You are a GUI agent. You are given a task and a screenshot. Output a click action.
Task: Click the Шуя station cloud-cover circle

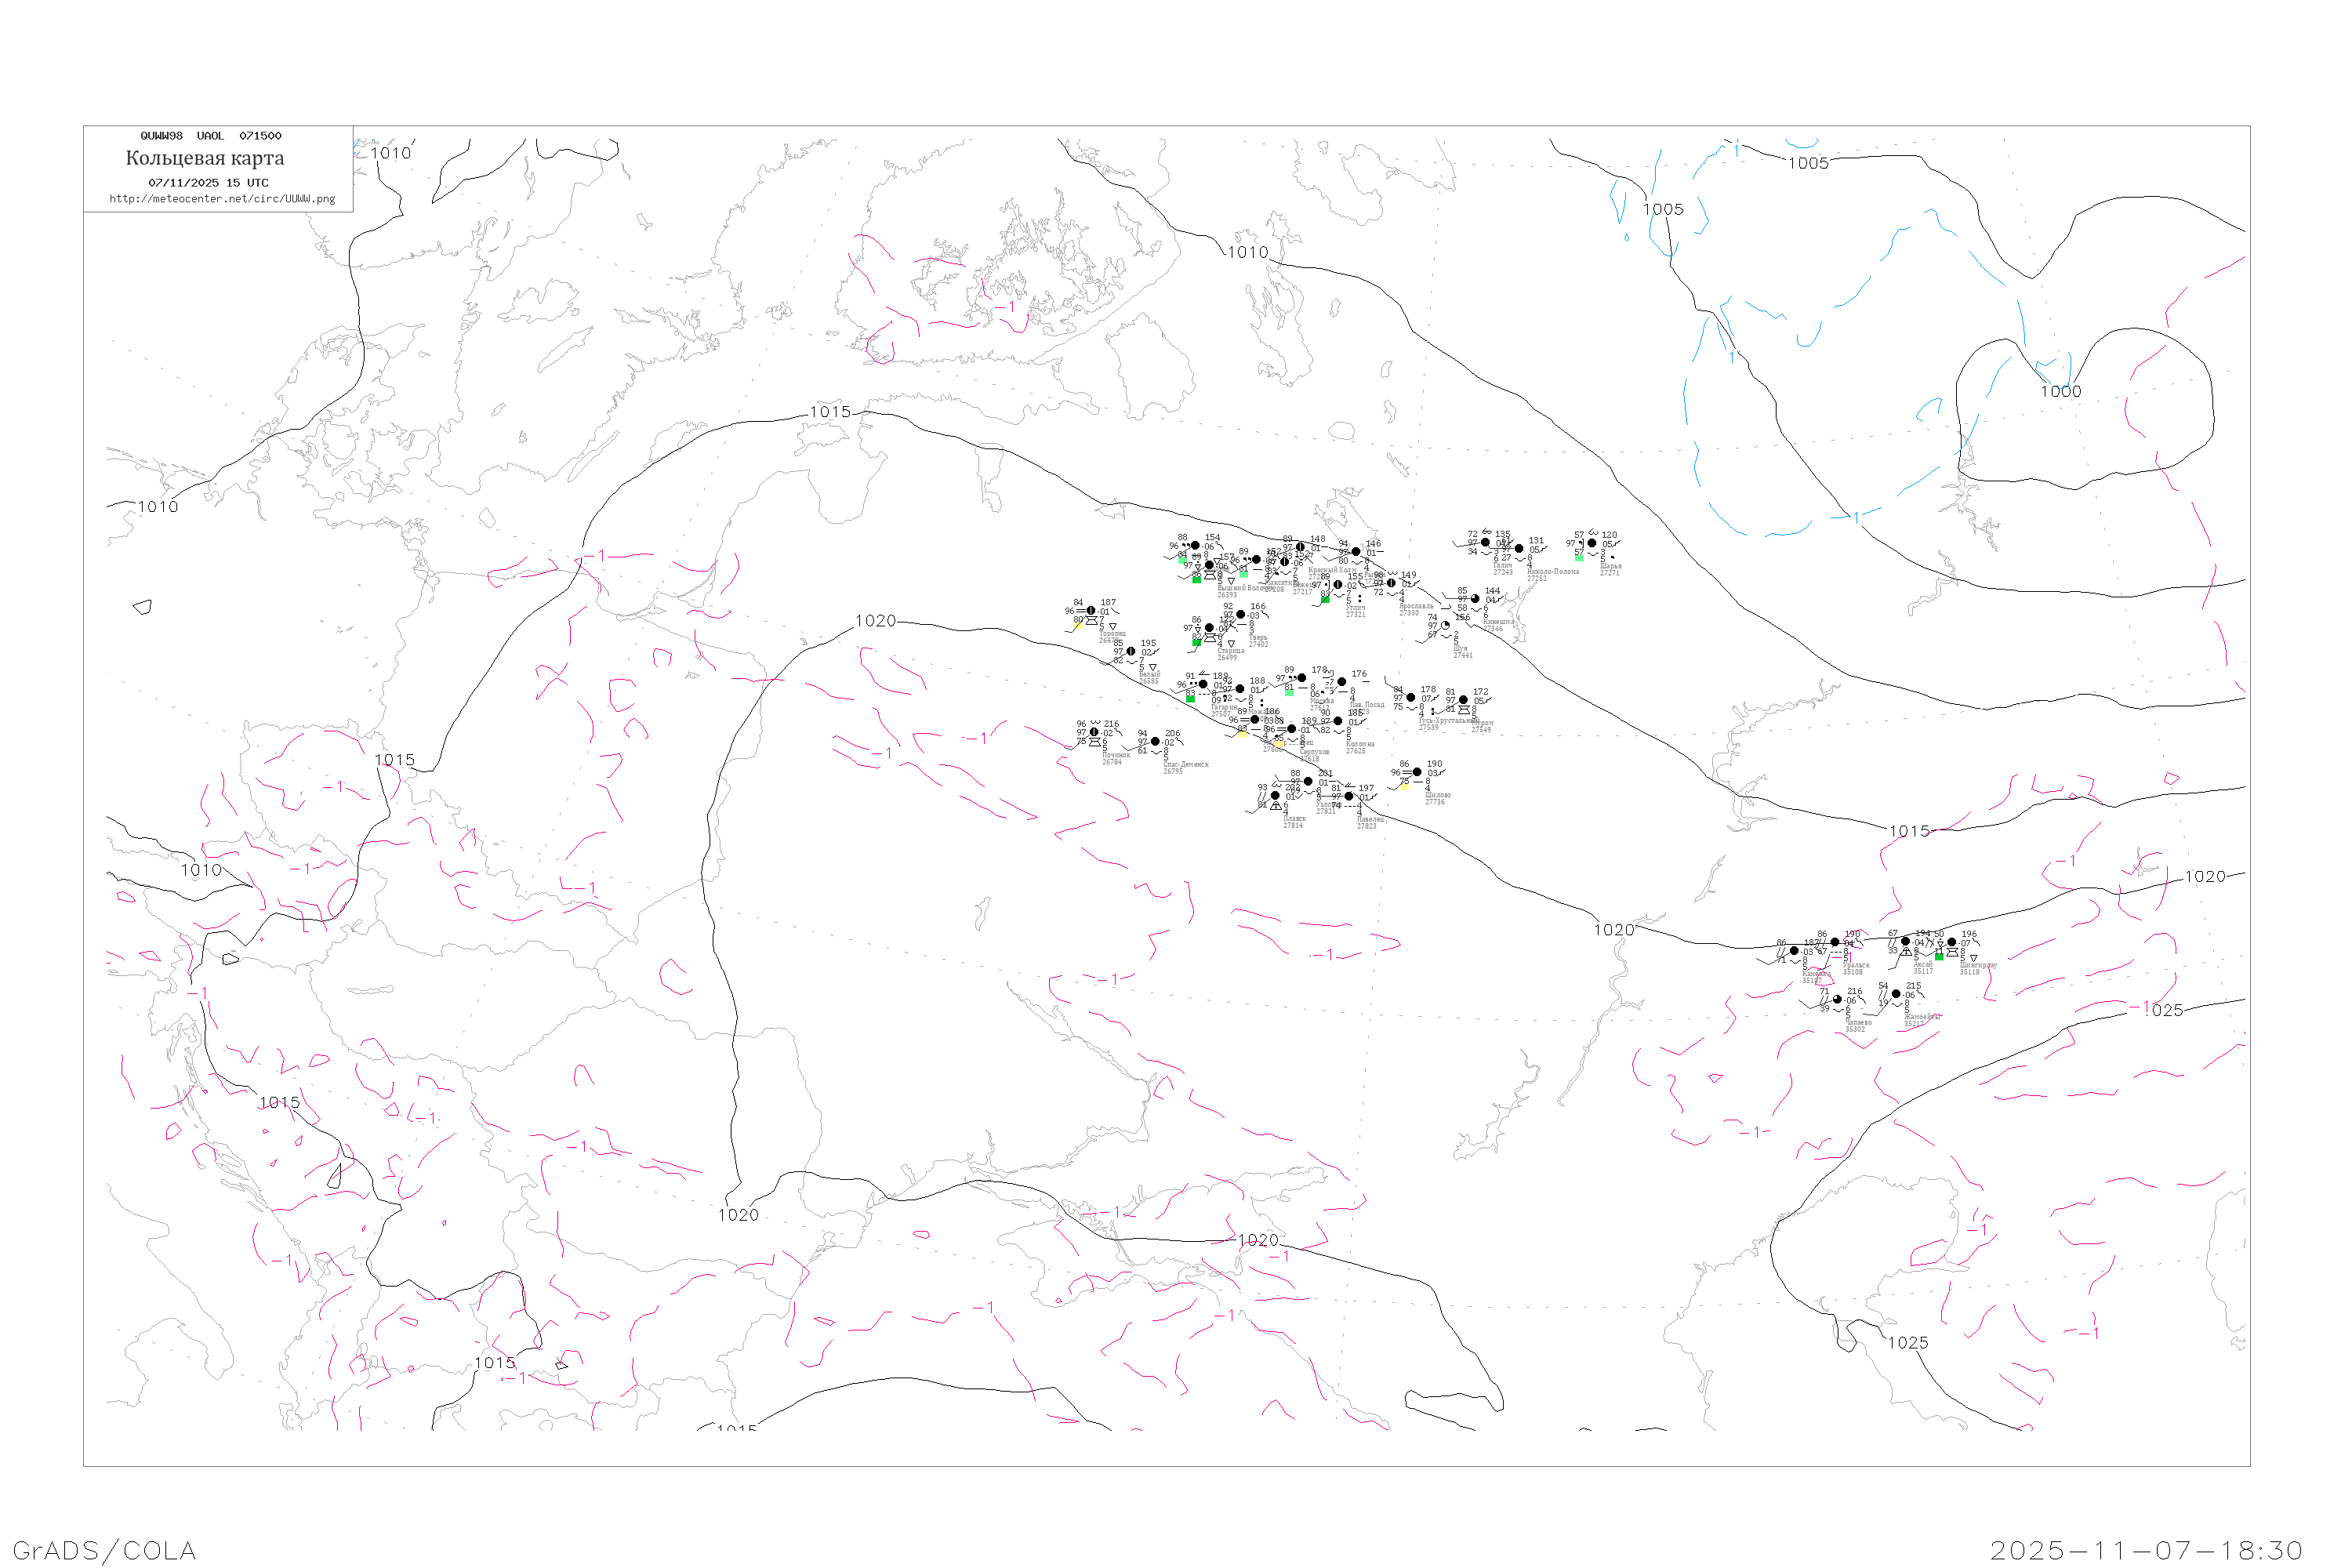(1445, 626)
